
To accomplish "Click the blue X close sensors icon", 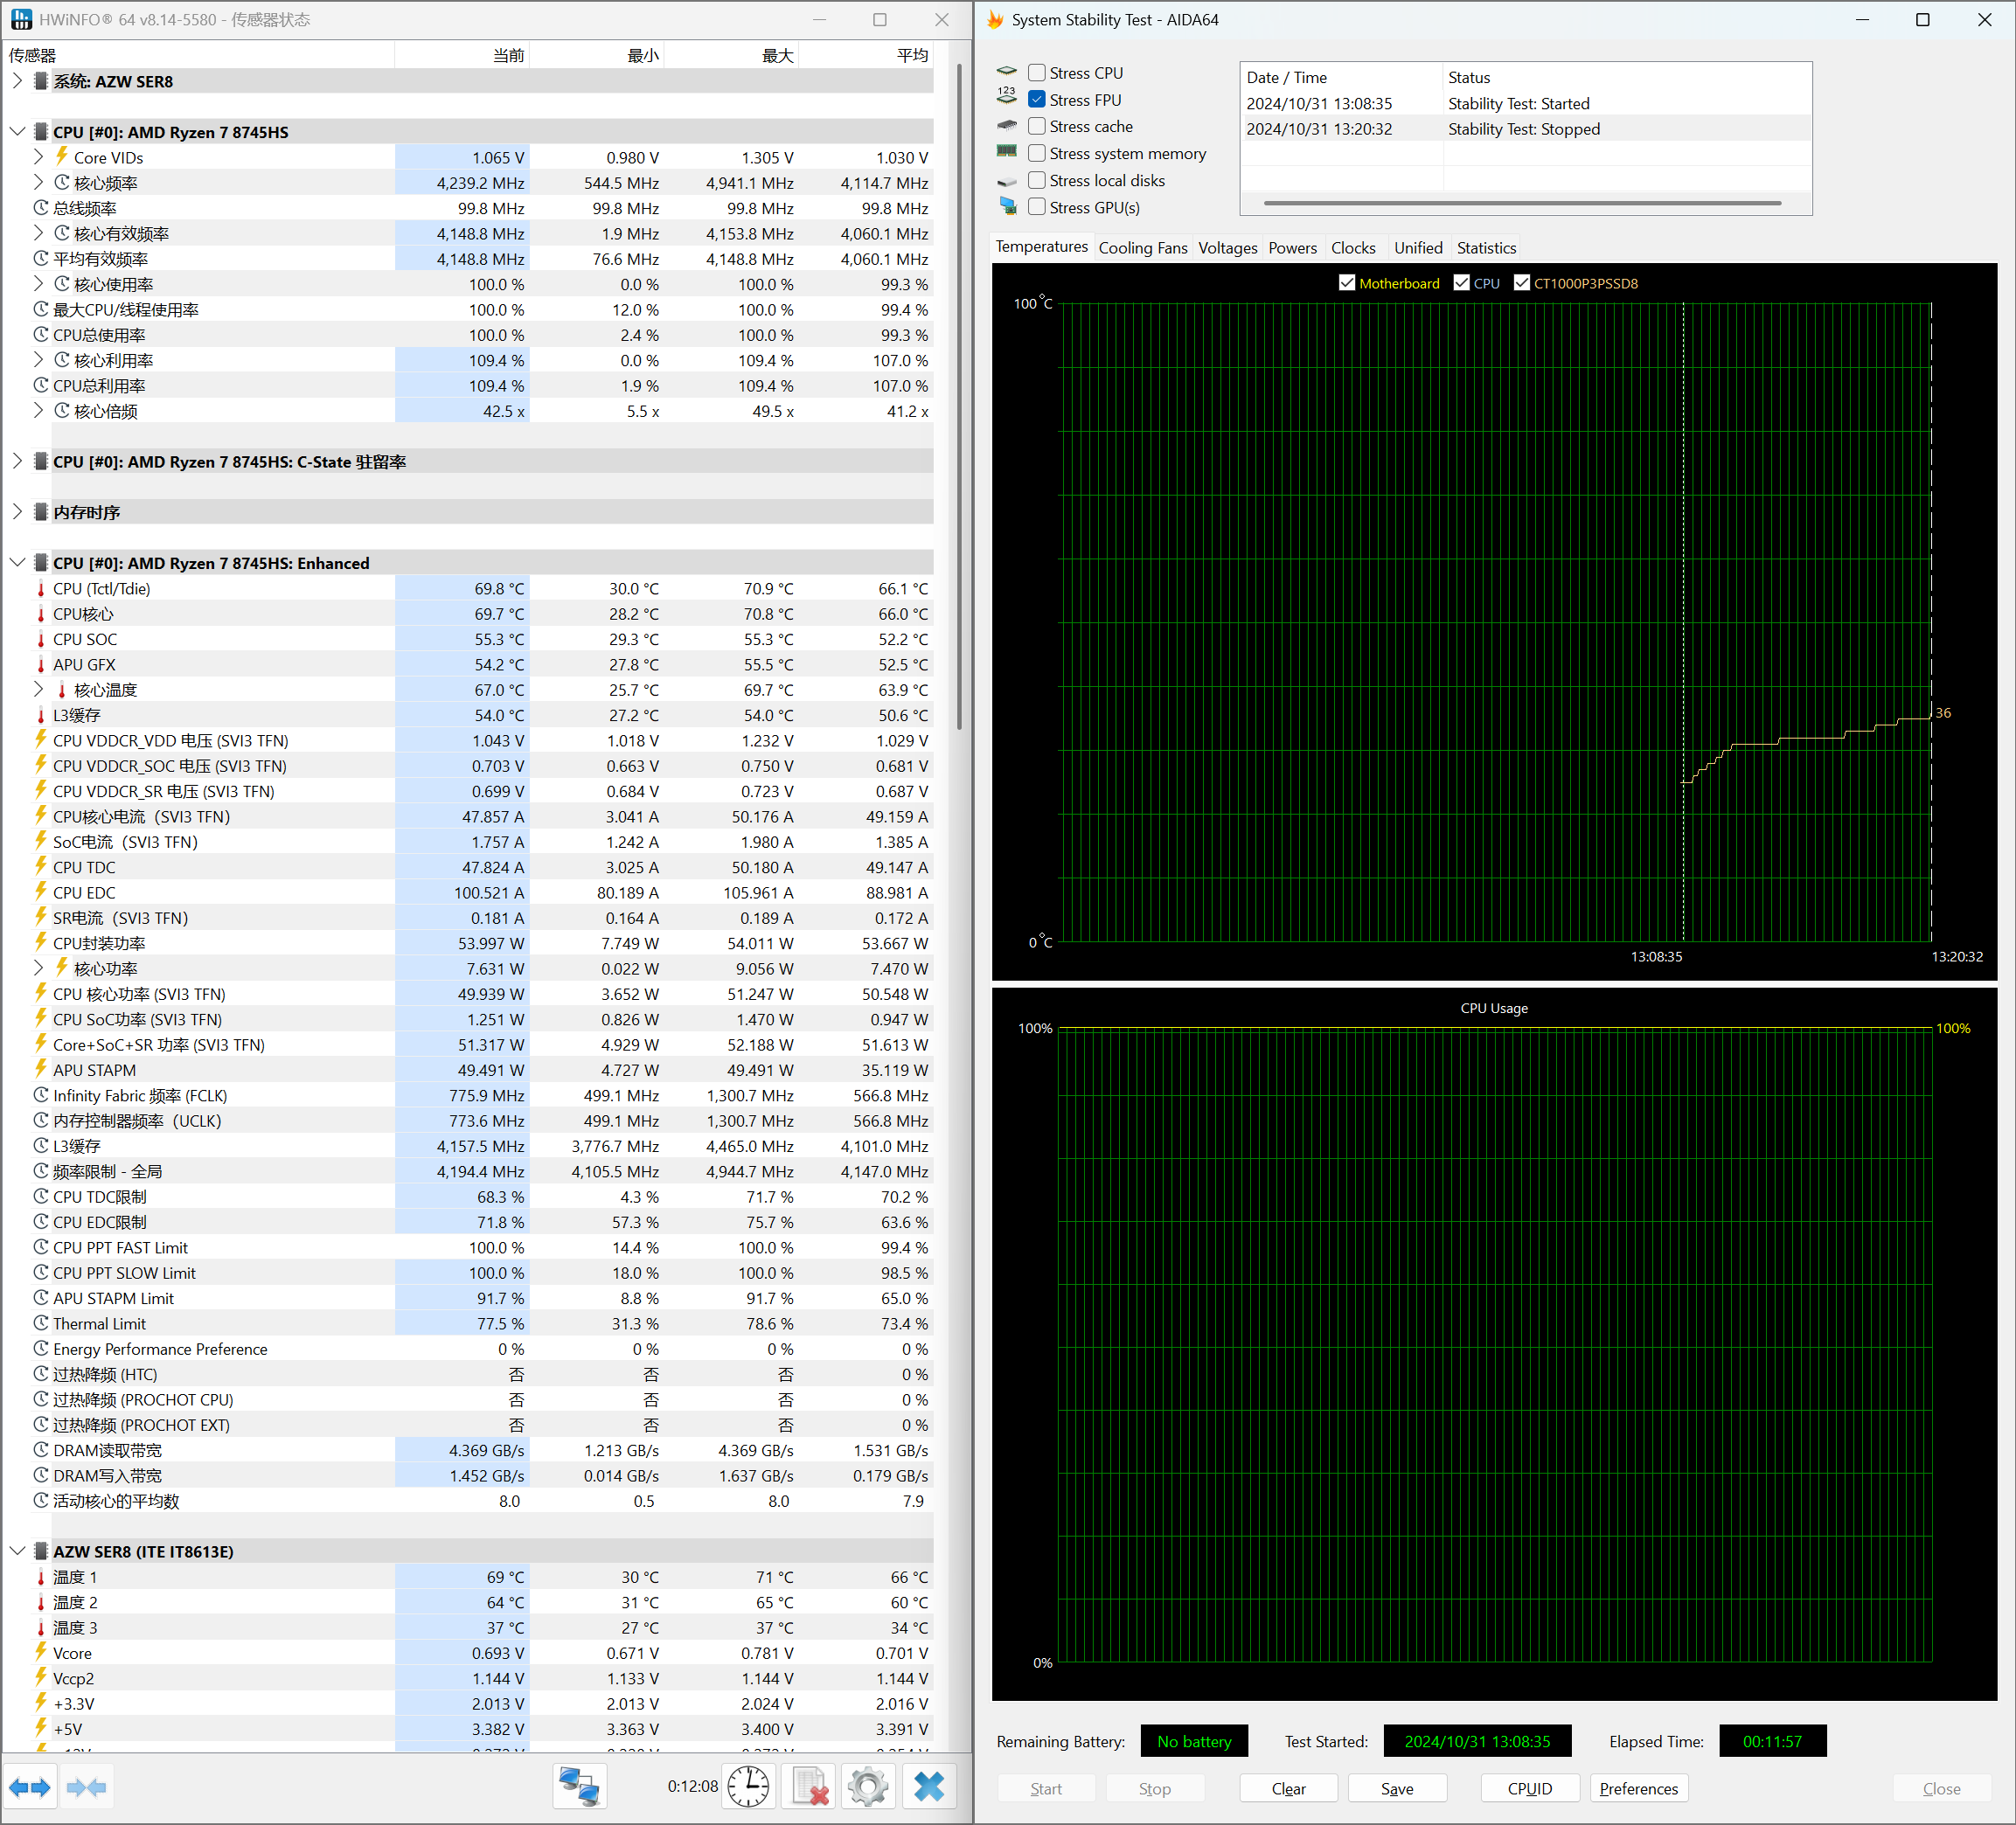I will (x=929, y=1787).
